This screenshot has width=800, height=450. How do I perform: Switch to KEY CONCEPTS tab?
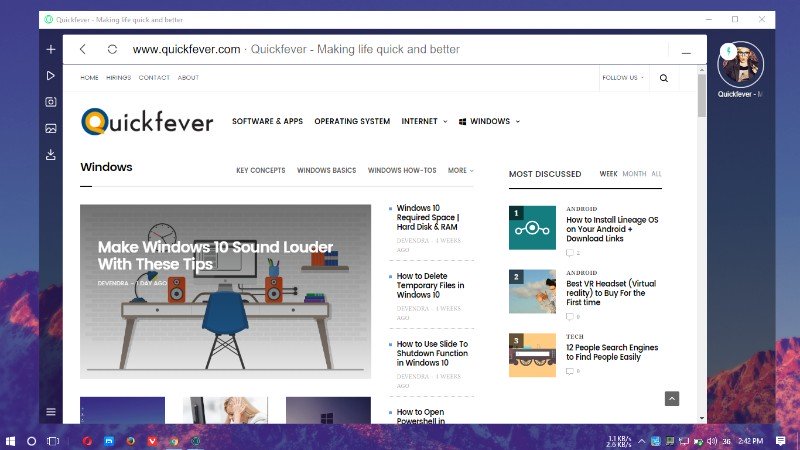(x=261, y=170)
